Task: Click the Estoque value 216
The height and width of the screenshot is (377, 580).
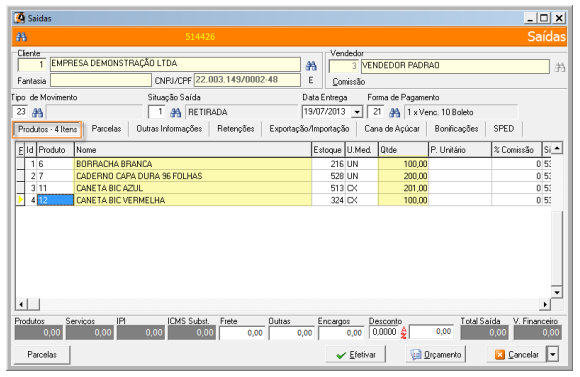Action: click(328, 164)
